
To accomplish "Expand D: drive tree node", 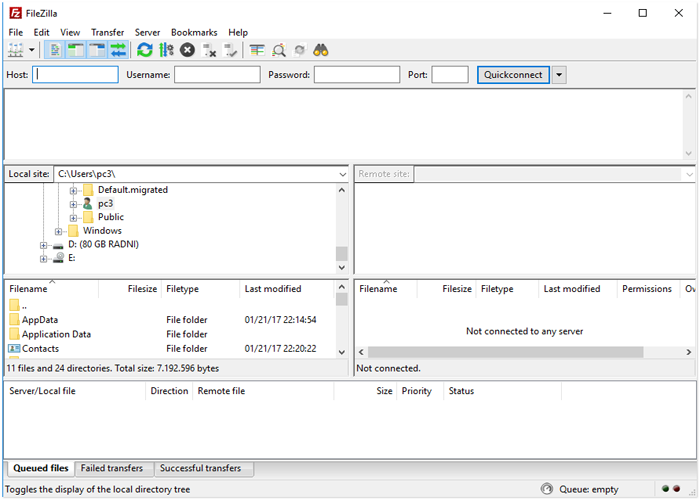I will coord(43,245).
